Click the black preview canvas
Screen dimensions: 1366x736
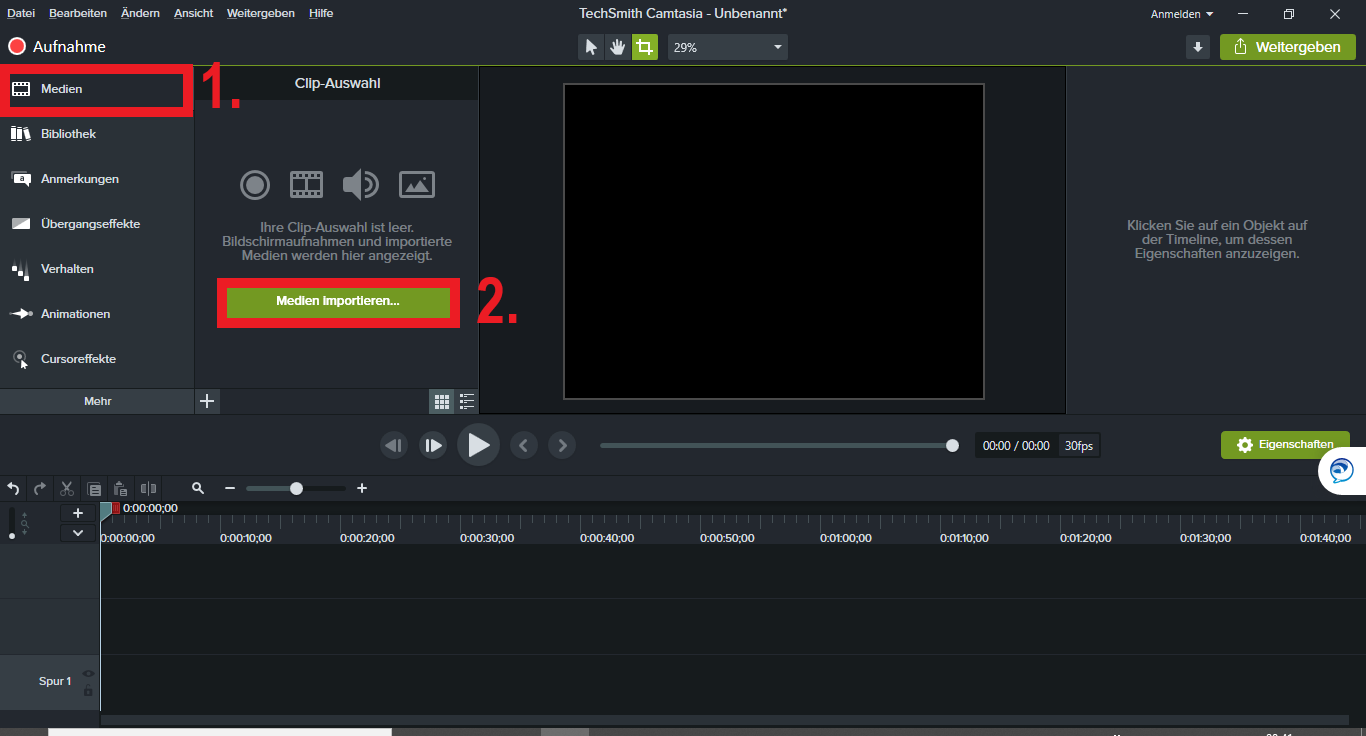coord(774,241)
